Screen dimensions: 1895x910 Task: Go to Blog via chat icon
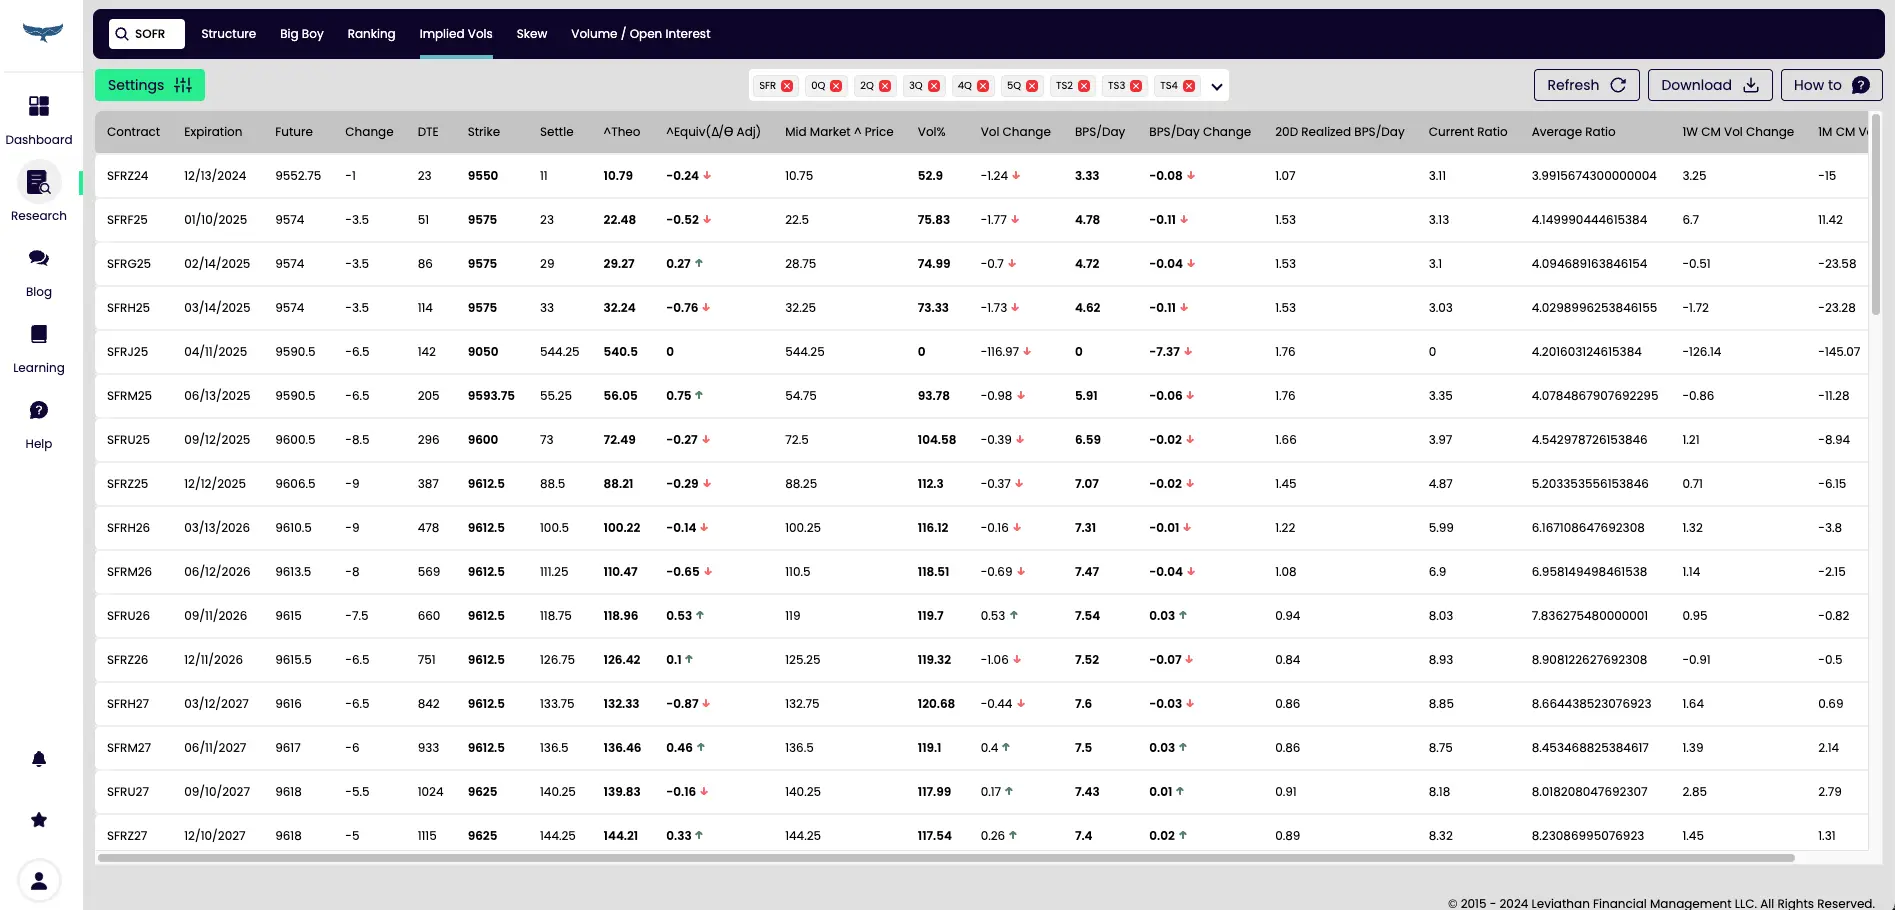[39, 258]
